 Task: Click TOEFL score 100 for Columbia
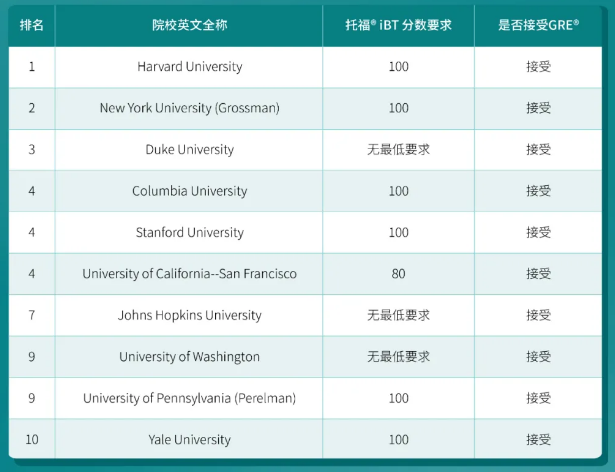pos(398,191)
